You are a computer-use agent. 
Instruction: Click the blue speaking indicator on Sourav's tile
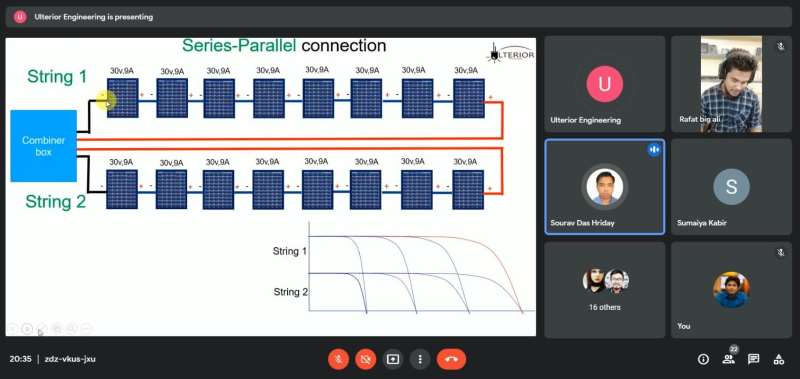coord(654,149)
